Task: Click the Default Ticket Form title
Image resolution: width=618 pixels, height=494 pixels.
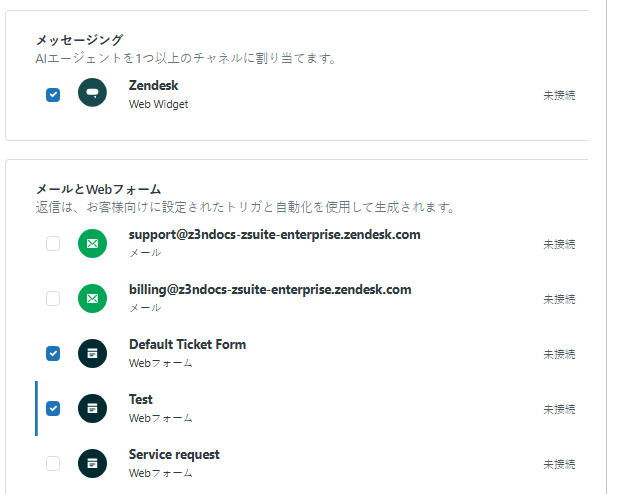Action: coord(187,345)
